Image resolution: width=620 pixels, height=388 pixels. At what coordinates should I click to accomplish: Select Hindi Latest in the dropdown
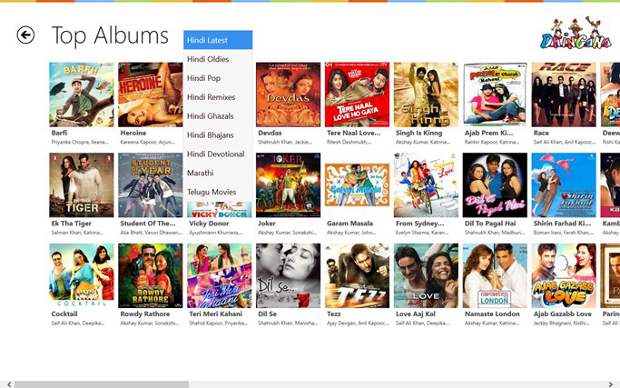tap(218, 40)
